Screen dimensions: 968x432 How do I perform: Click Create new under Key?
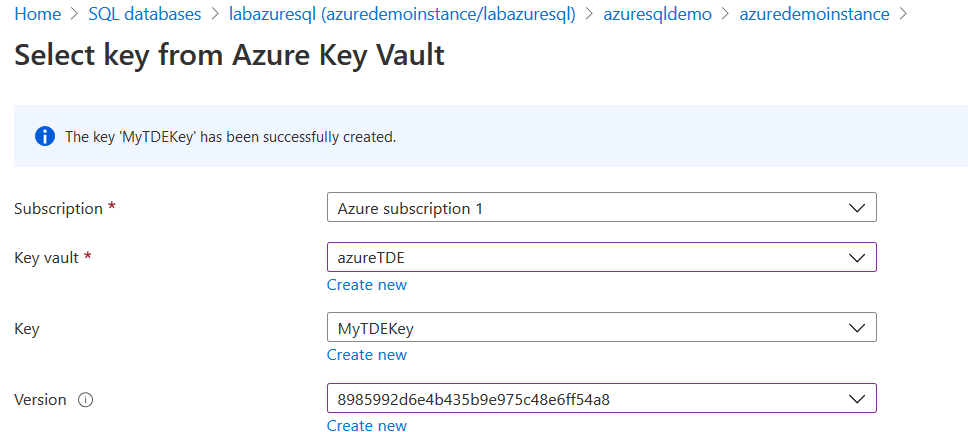(x=366, y=355)
